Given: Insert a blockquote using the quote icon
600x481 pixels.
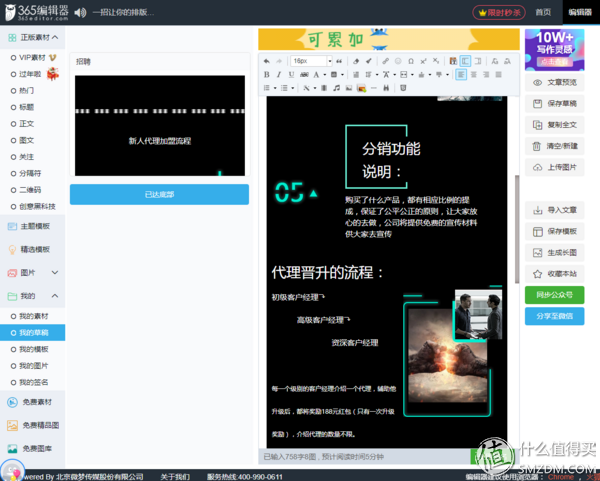Looking at the screenshot, I should coord(339,61).
